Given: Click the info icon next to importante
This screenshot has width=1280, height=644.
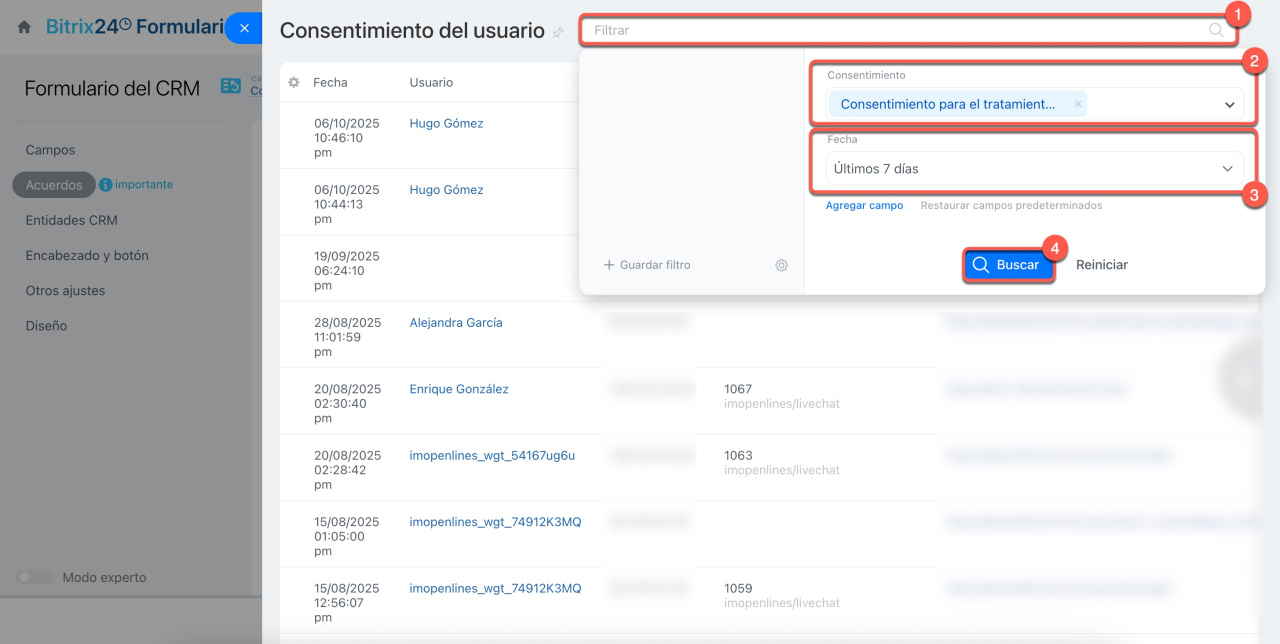Looking at the screenshot, I should point(105,185).
